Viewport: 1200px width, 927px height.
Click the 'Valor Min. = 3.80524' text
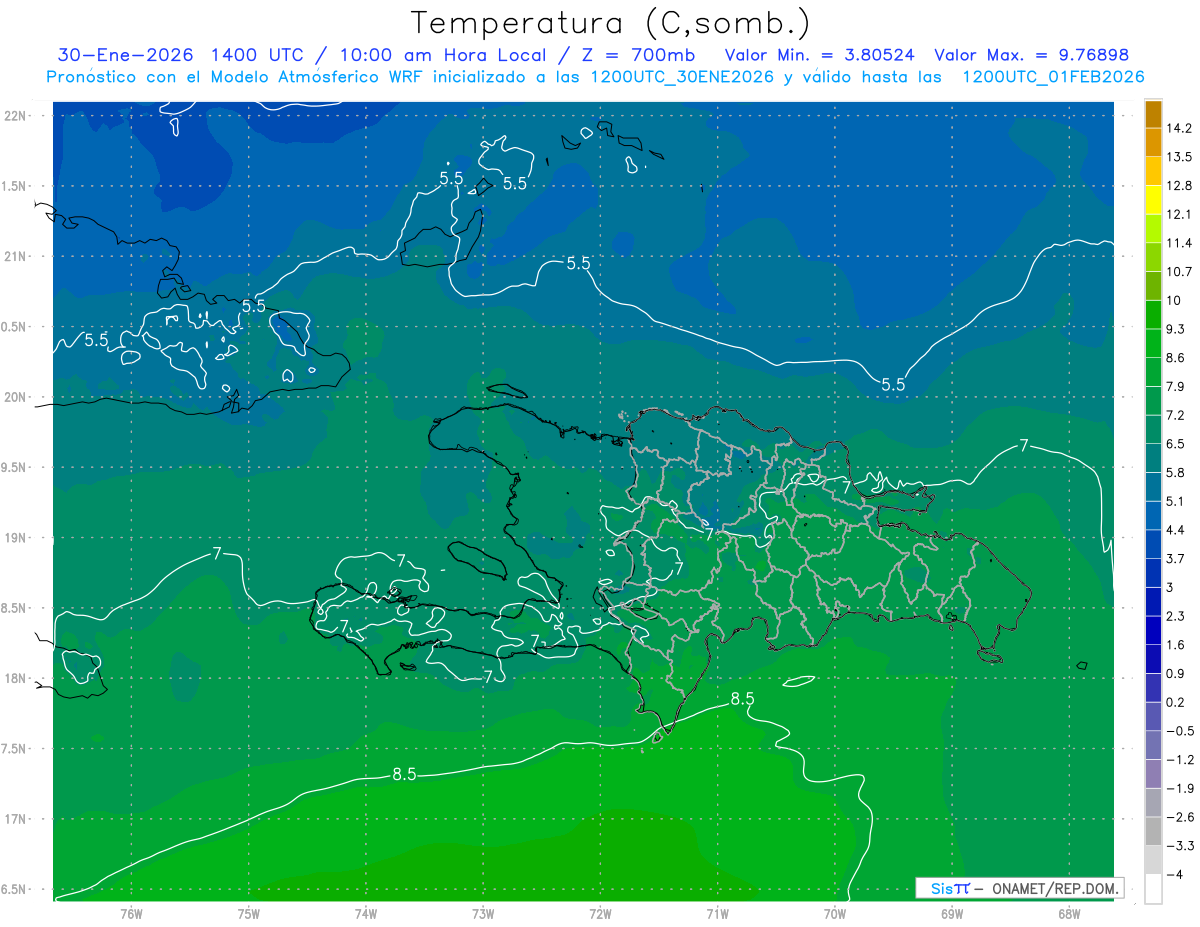pos(819,54)
